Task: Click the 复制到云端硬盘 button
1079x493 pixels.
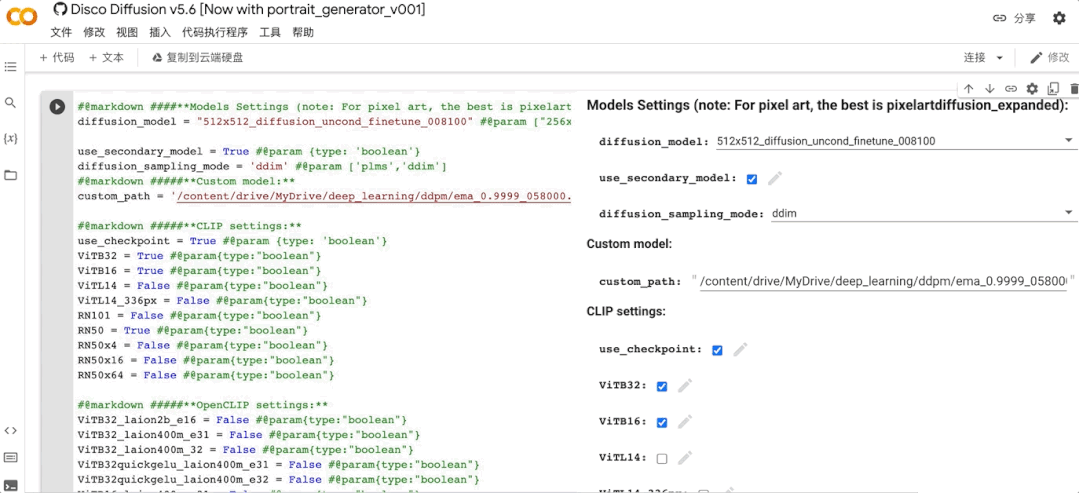Action: click(x=197, y=58)
